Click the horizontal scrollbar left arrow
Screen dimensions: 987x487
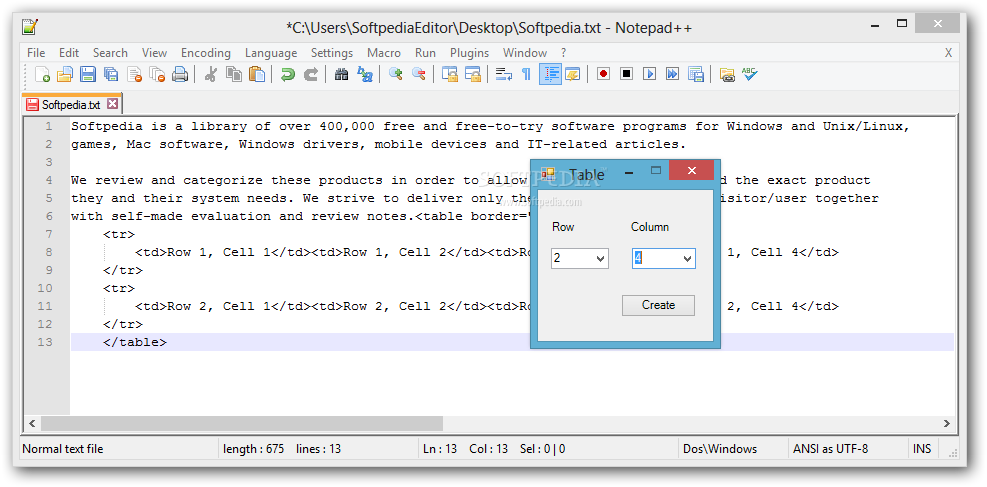(x=33, y=423)
